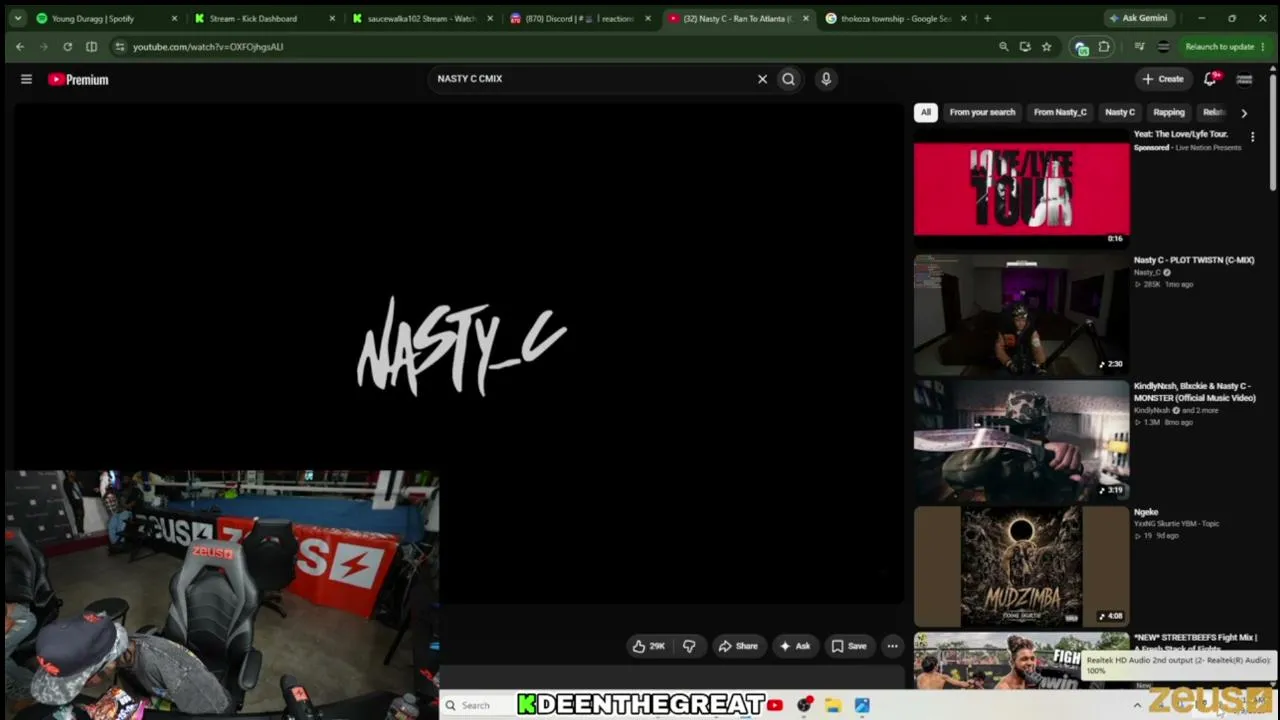Open Nasty C PLOT TWISTN thumbnail
This screenshot has width=1280, height=720.
pyautogui.click(x=1021, y=315)
